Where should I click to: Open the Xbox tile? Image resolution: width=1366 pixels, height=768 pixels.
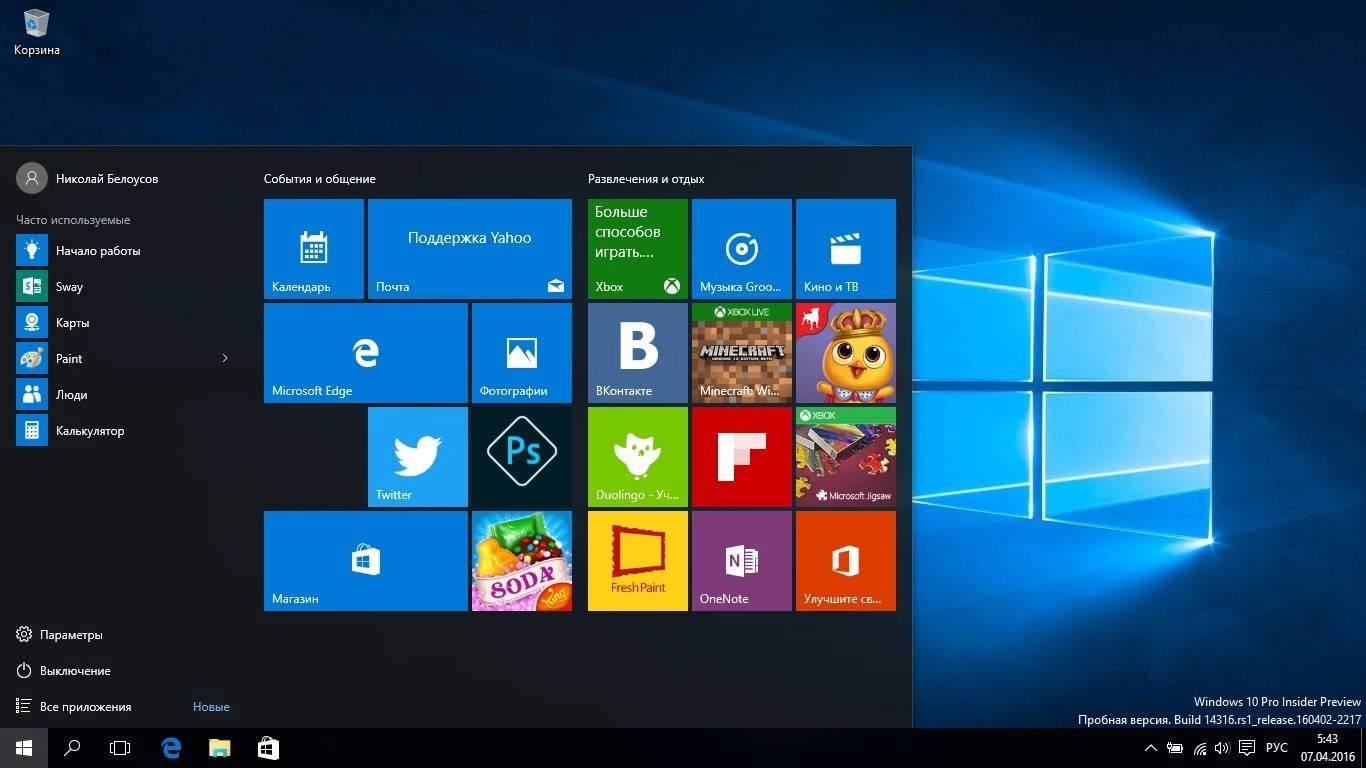click(x=638, y=249)
